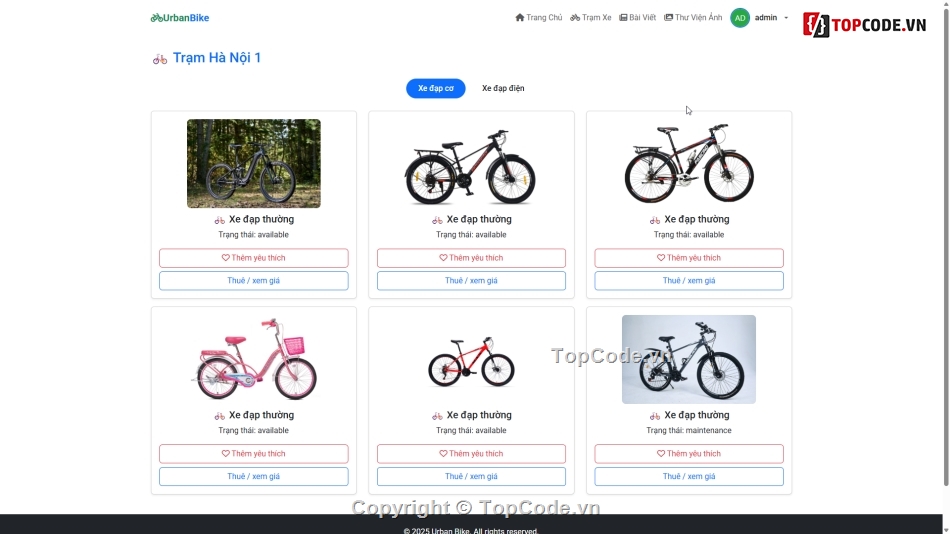Click bicycle icon in red bike's title
Image resolution: width=950 pixels, height=534 pixels.
click(437, 416)
